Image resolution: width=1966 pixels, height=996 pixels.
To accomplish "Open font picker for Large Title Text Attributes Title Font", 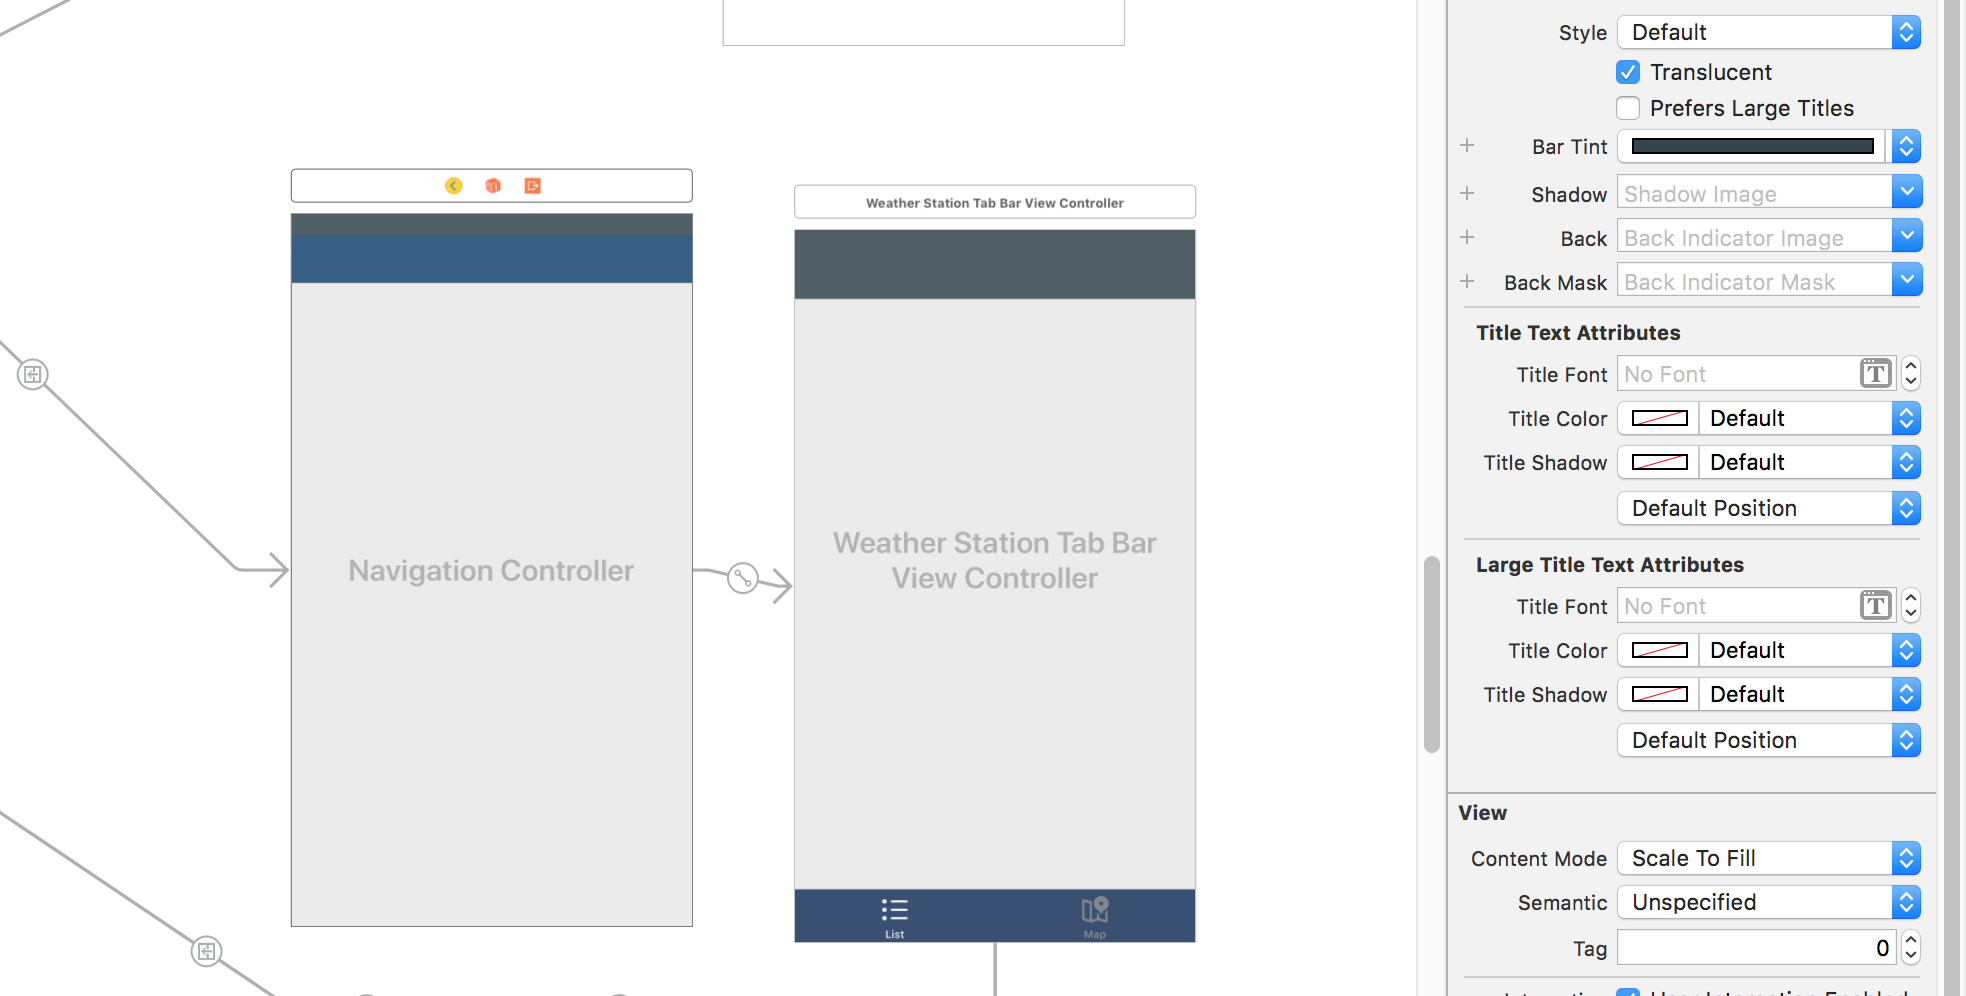I will tap(1876, 606).
